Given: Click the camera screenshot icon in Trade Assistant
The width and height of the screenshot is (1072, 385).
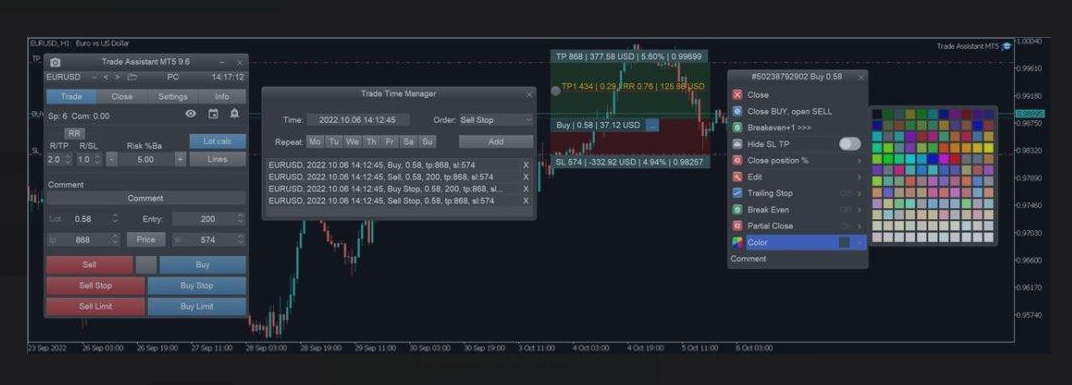Looking at the screenshot, I should pyautogui.click(x=55, y=62).
